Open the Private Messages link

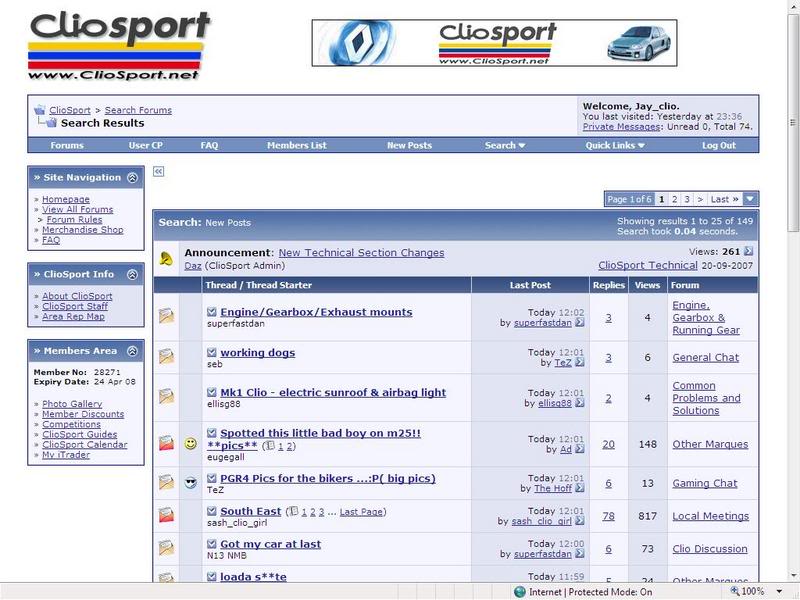[x=621, y=127]
